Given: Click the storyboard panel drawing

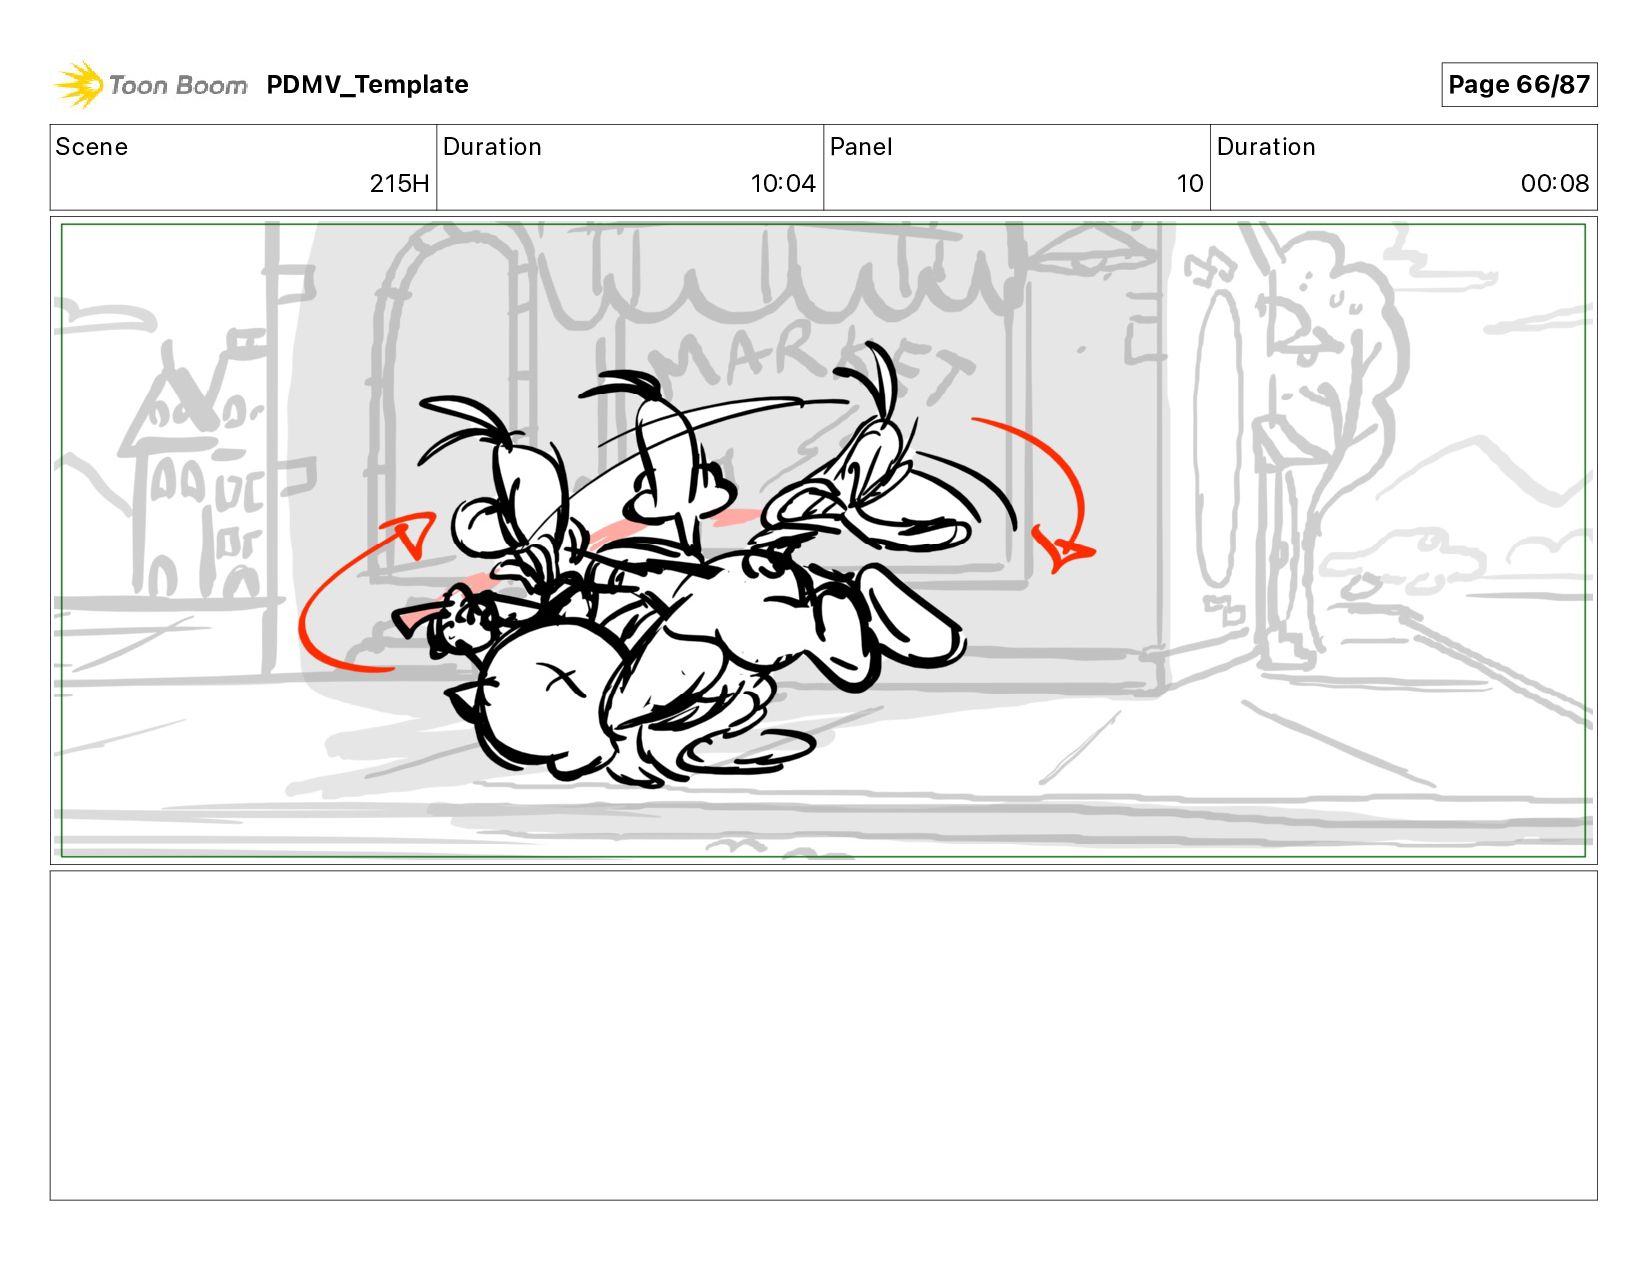Looking at the screenshot, I should coord(823,540).
